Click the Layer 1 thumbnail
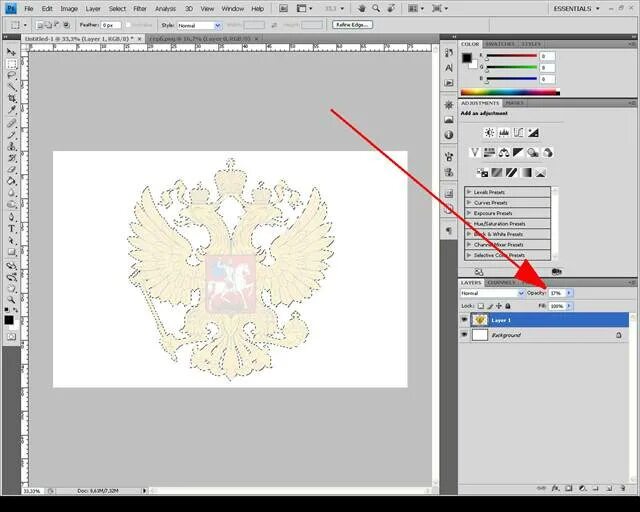Image resolution: width=640 pixels, height=512 pixels. (480, 320)
